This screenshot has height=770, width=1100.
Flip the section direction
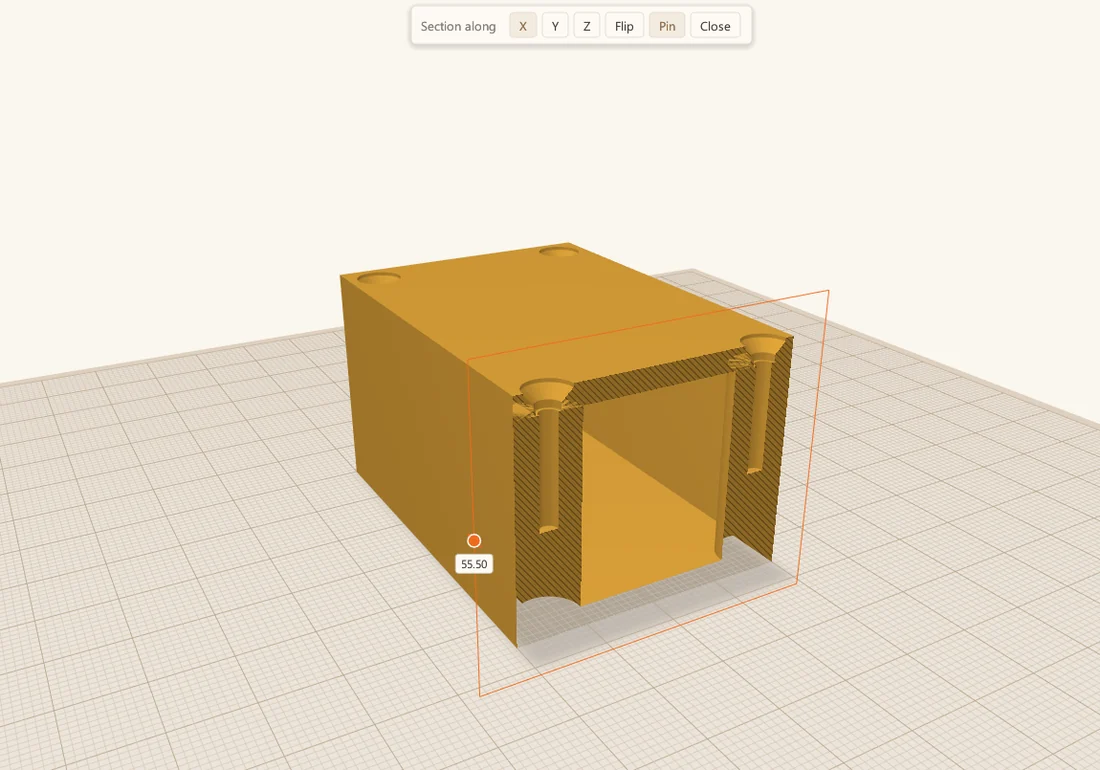point(624,26)
